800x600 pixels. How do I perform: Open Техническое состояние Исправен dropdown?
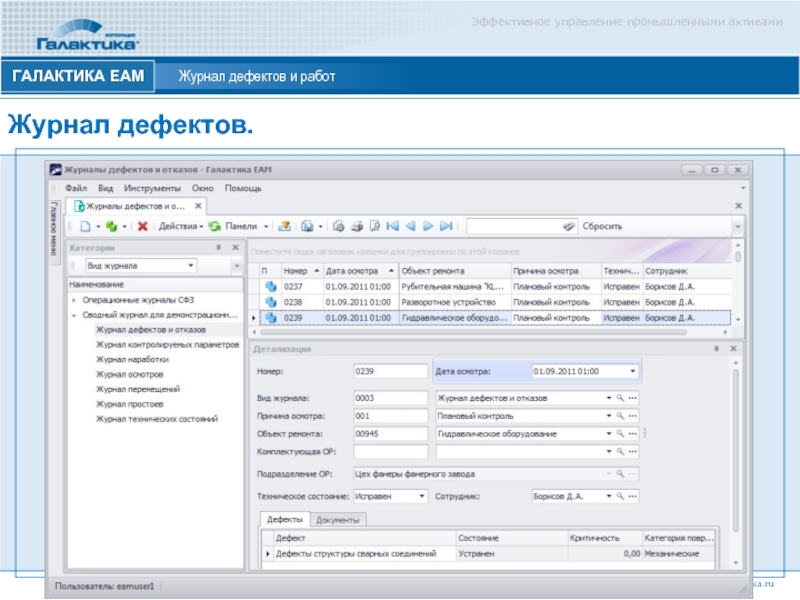point(421,495)
